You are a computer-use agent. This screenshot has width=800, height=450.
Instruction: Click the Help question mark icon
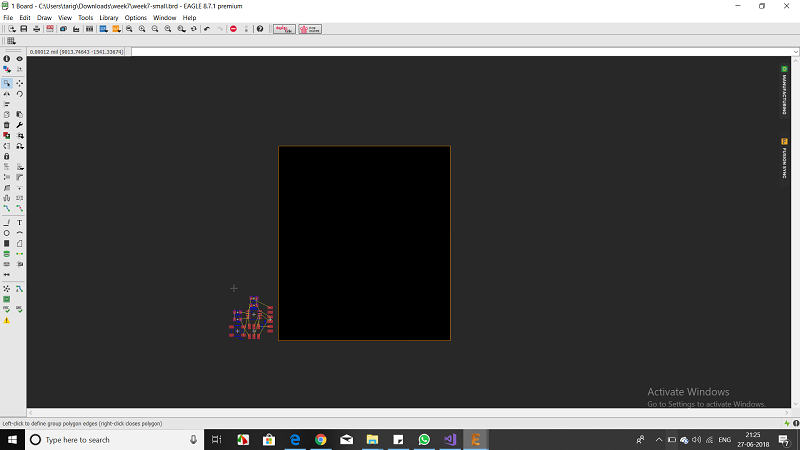tap(260, 29)
